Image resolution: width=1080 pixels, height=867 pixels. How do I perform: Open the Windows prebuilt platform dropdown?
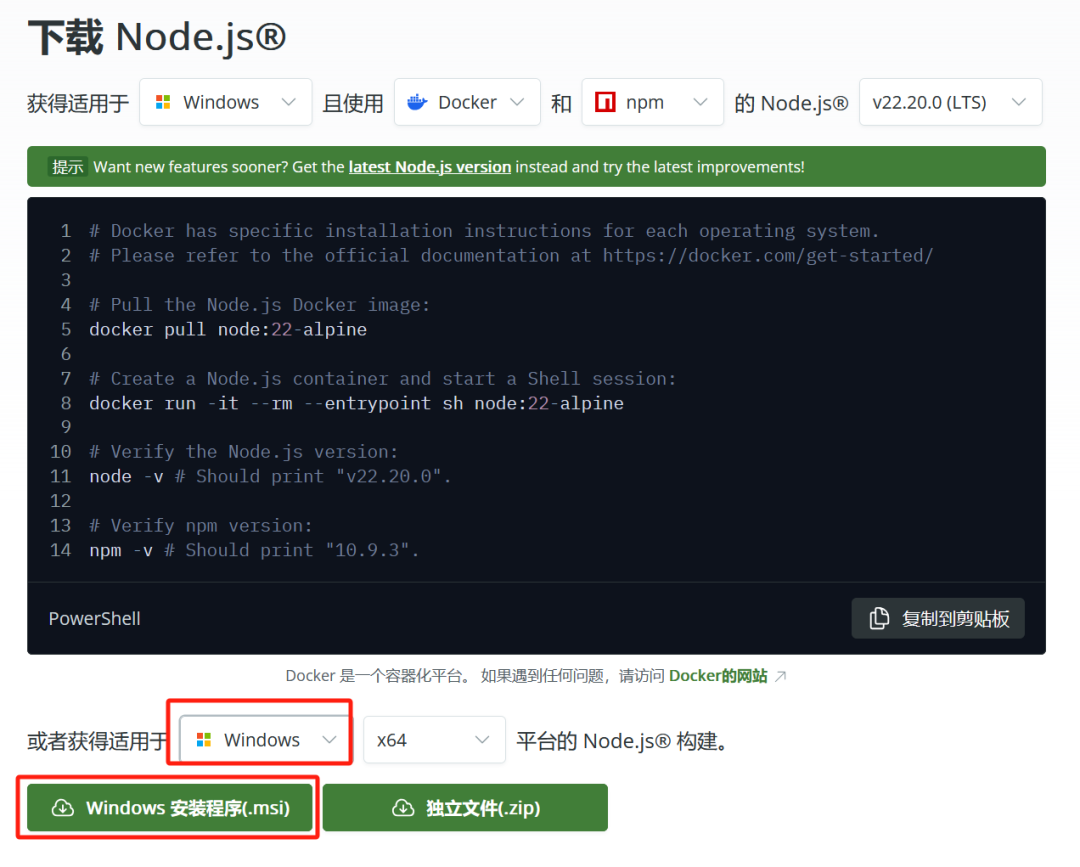(x=266, y=740)
